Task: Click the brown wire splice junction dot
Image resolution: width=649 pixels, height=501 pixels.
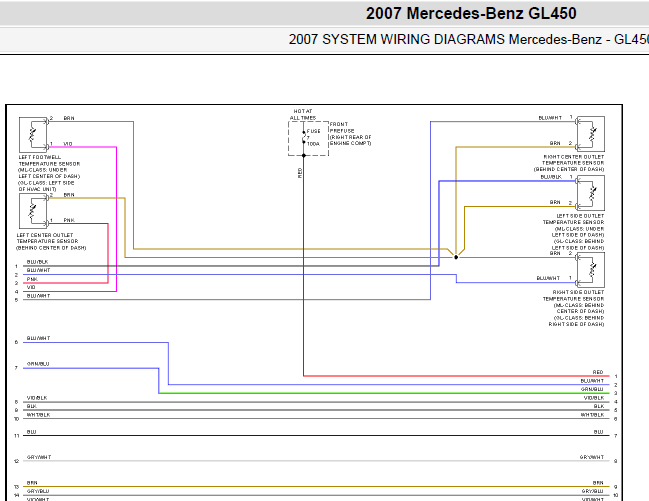Action: tap(456, 257)
